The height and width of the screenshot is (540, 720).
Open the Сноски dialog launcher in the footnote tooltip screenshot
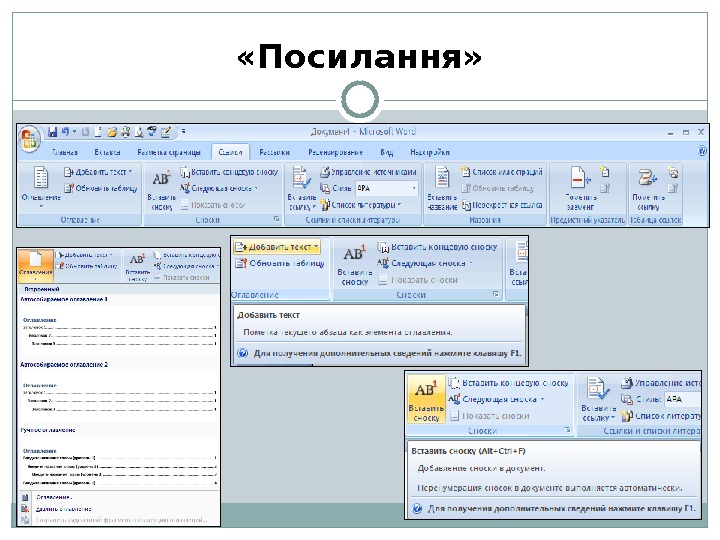[x=568, y=430]
